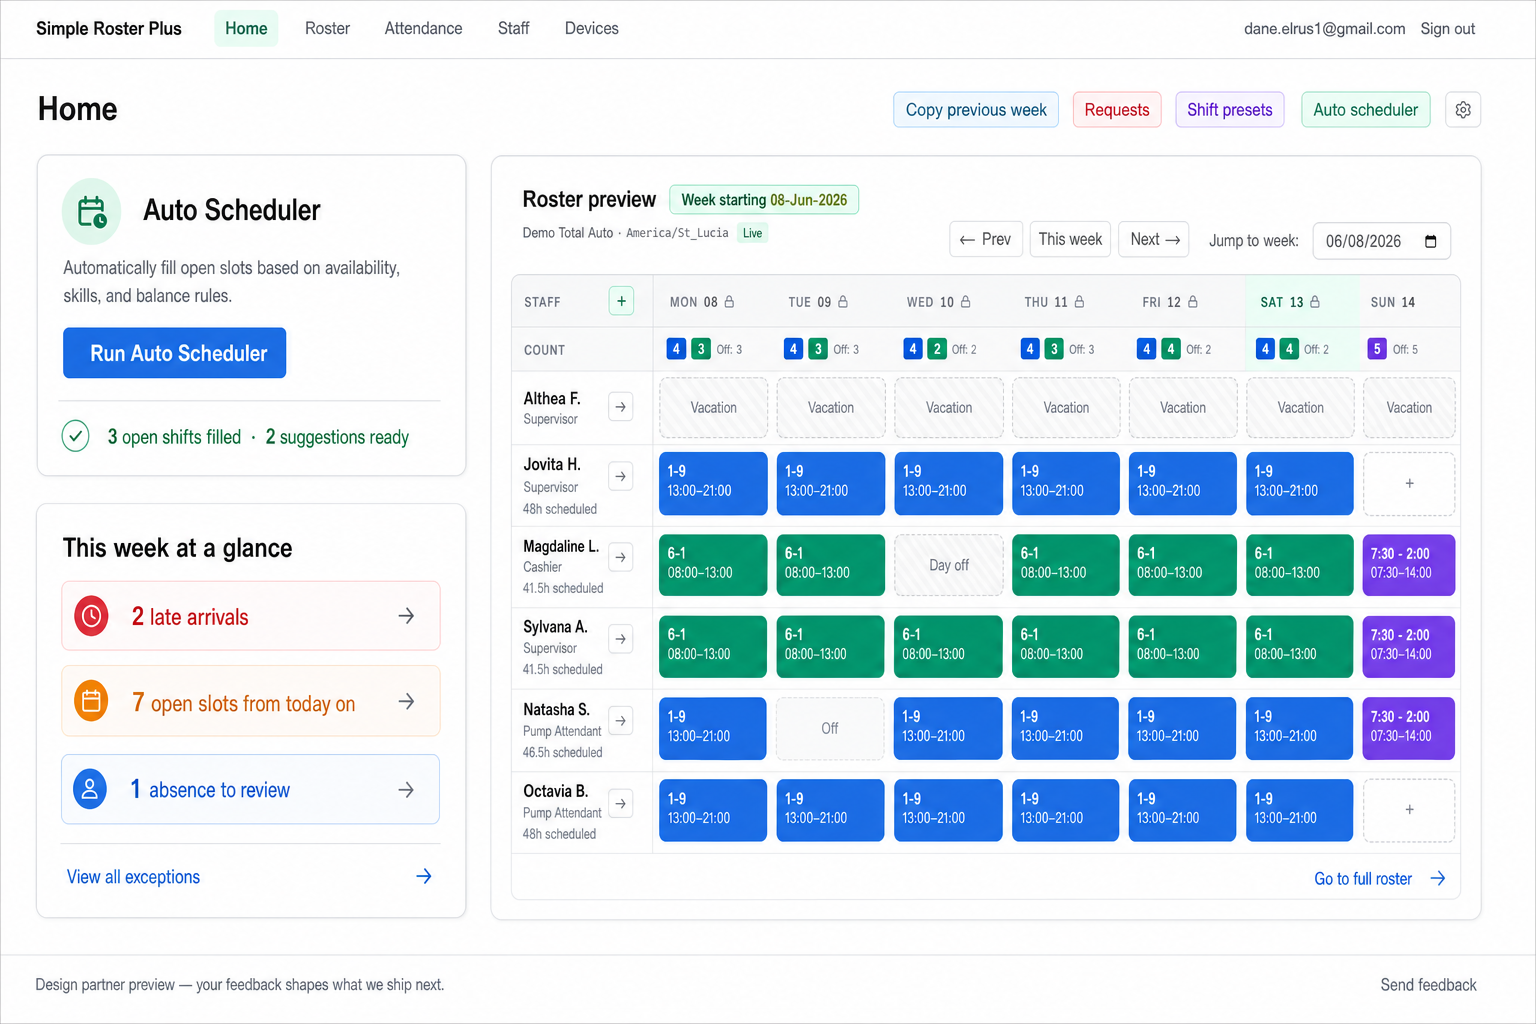Select Sylvana A. Monday 6-1 shift
The image size is (1536, 1024).
[x=713, y=647]
